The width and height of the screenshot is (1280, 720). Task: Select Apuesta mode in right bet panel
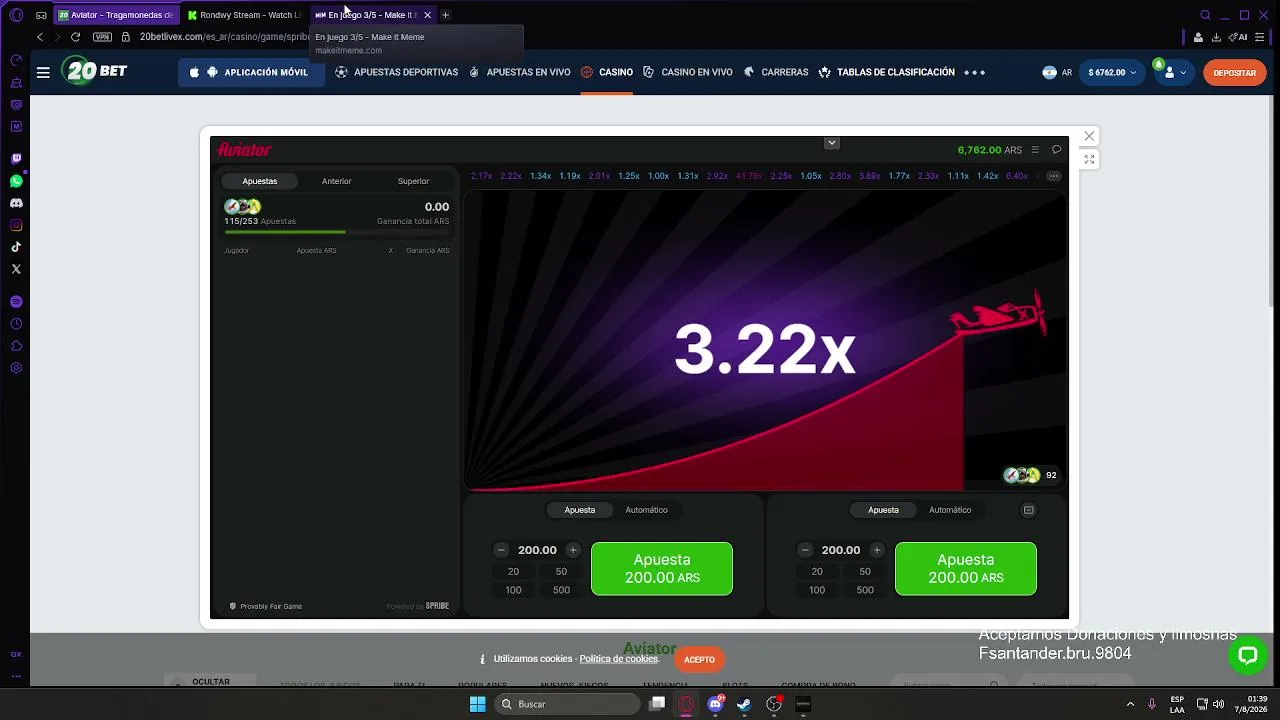coord(883,510)
